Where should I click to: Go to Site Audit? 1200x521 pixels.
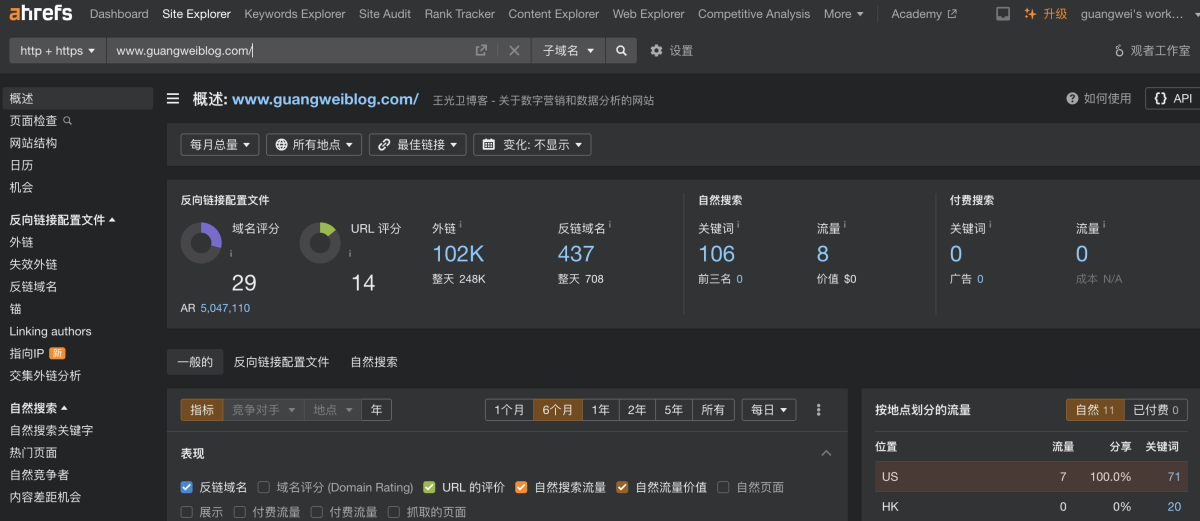[x=385, y=14]
